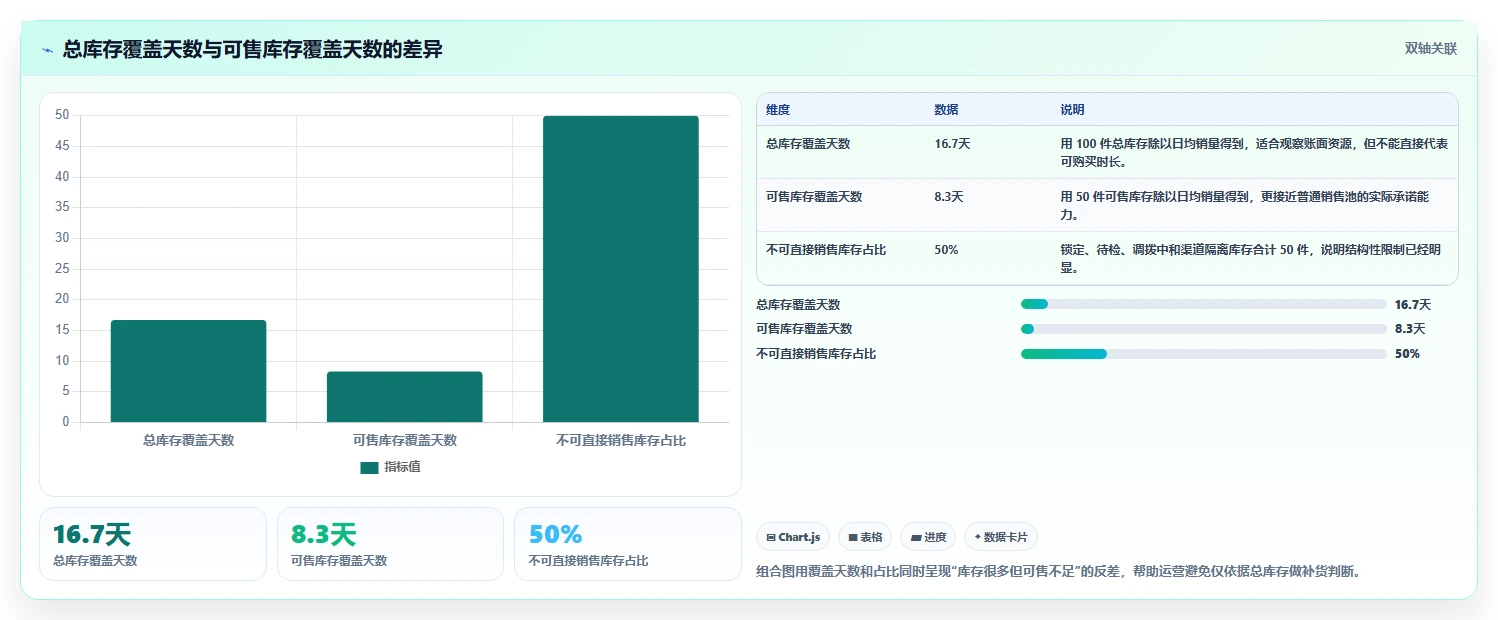Click the x-axis label 不可直接销售库存占比

[621, 440]
